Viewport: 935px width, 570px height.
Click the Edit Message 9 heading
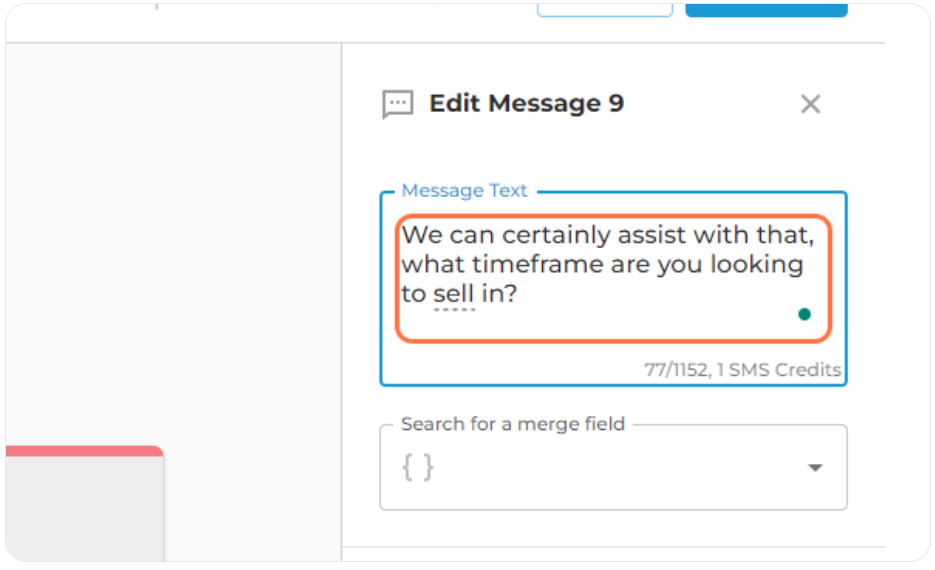(x=527, y=104)
